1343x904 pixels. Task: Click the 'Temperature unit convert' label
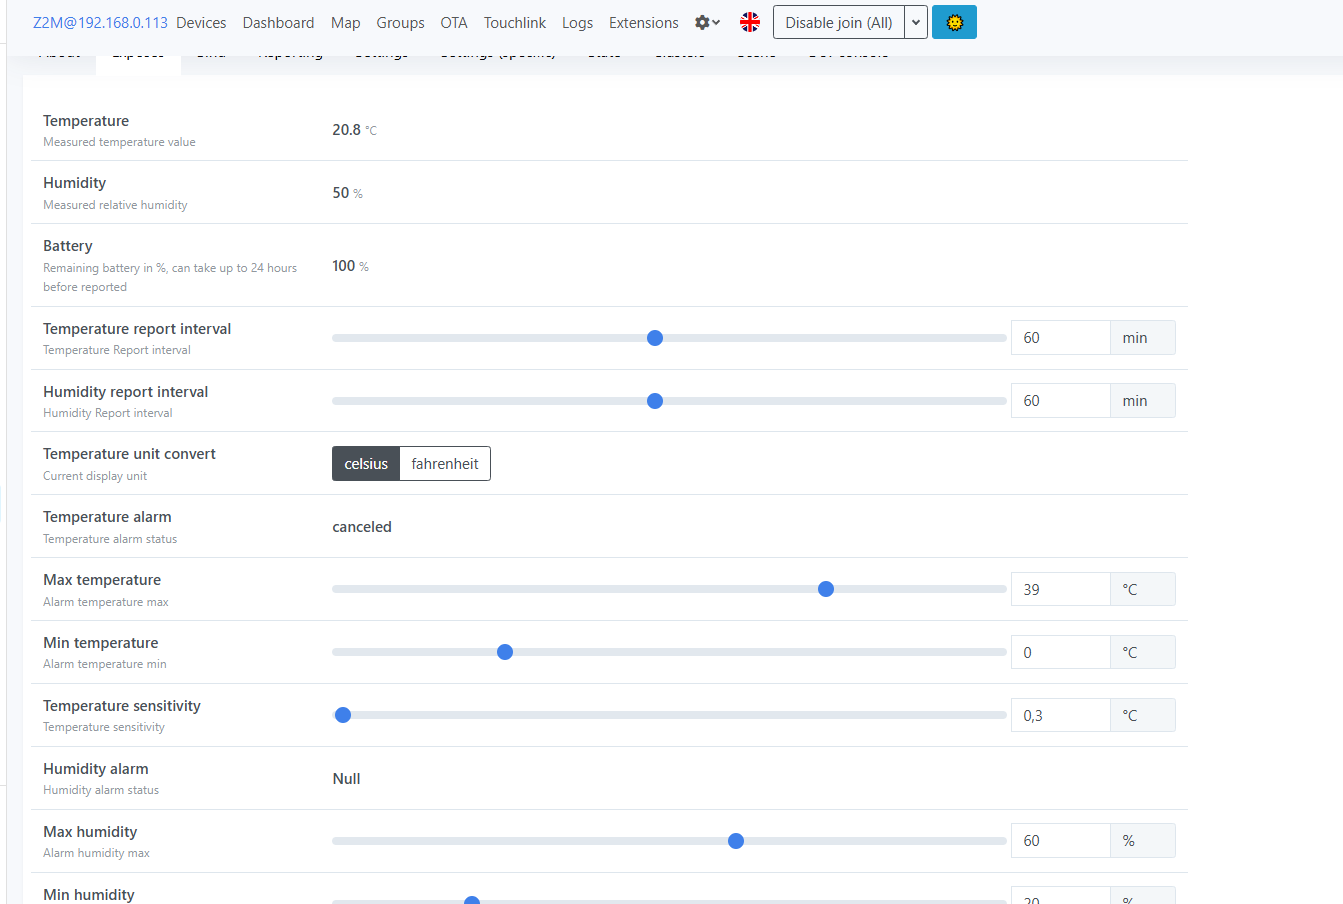(129, 454)
